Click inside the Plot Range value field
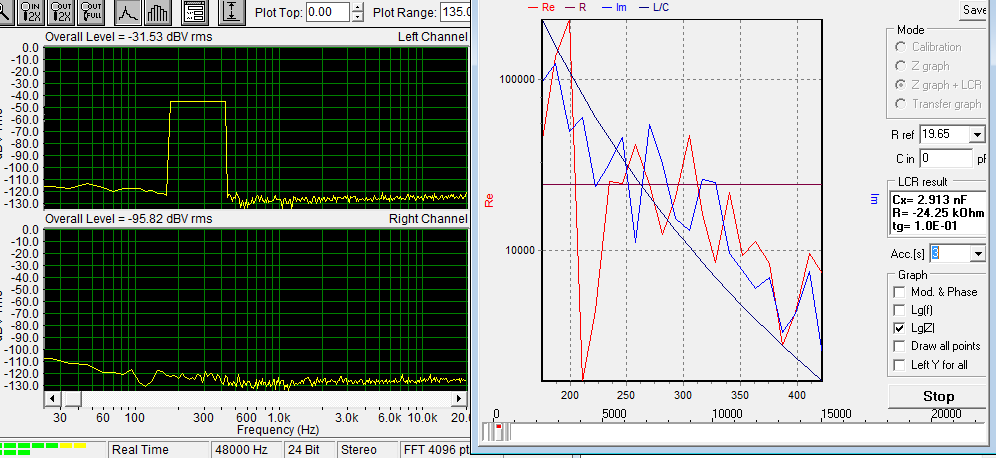This screenshot has width=996, height=466. [455, 12]
